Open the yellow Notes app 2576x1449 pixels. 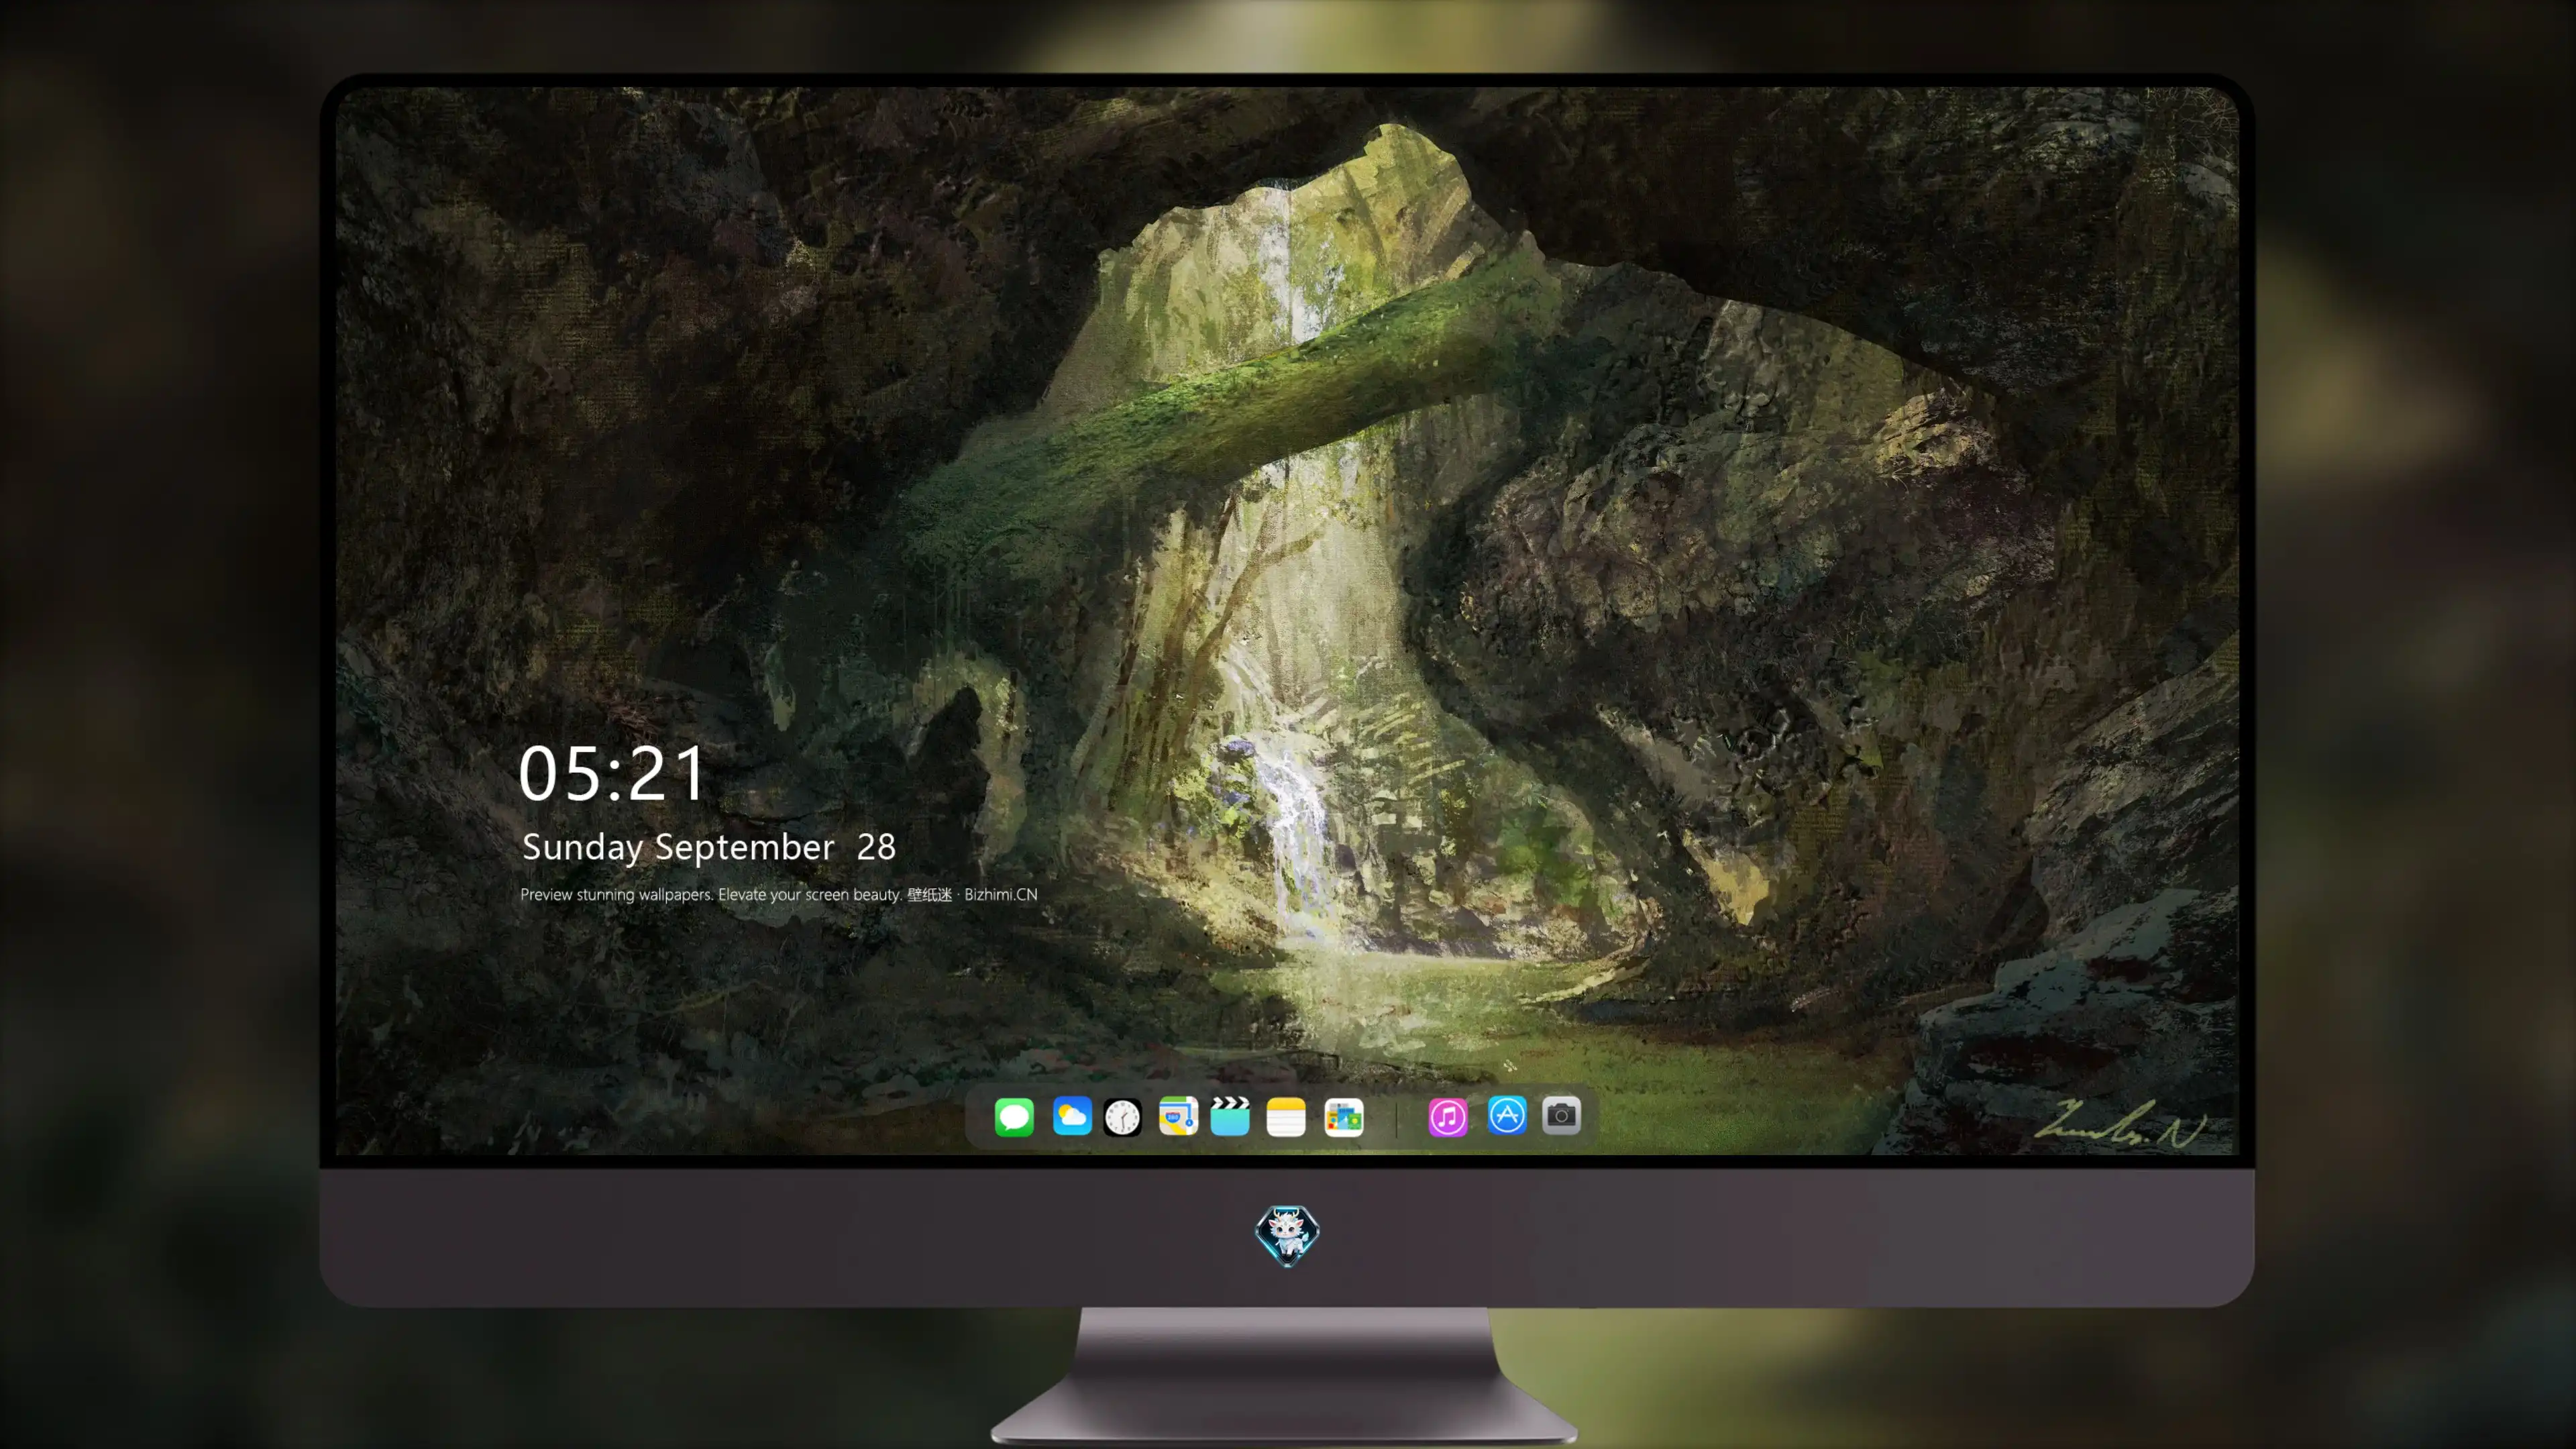point(1286,1117)
